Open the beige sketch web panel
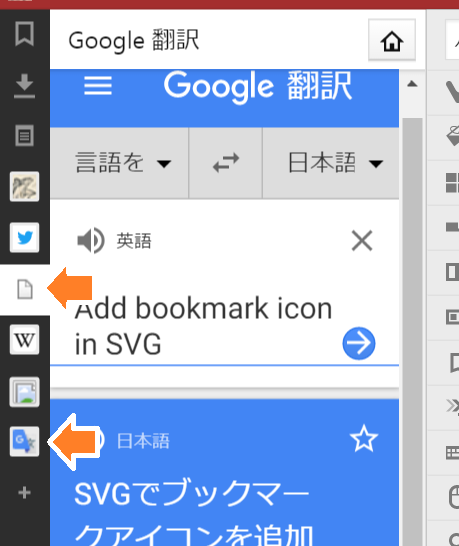 click(24, 187)
